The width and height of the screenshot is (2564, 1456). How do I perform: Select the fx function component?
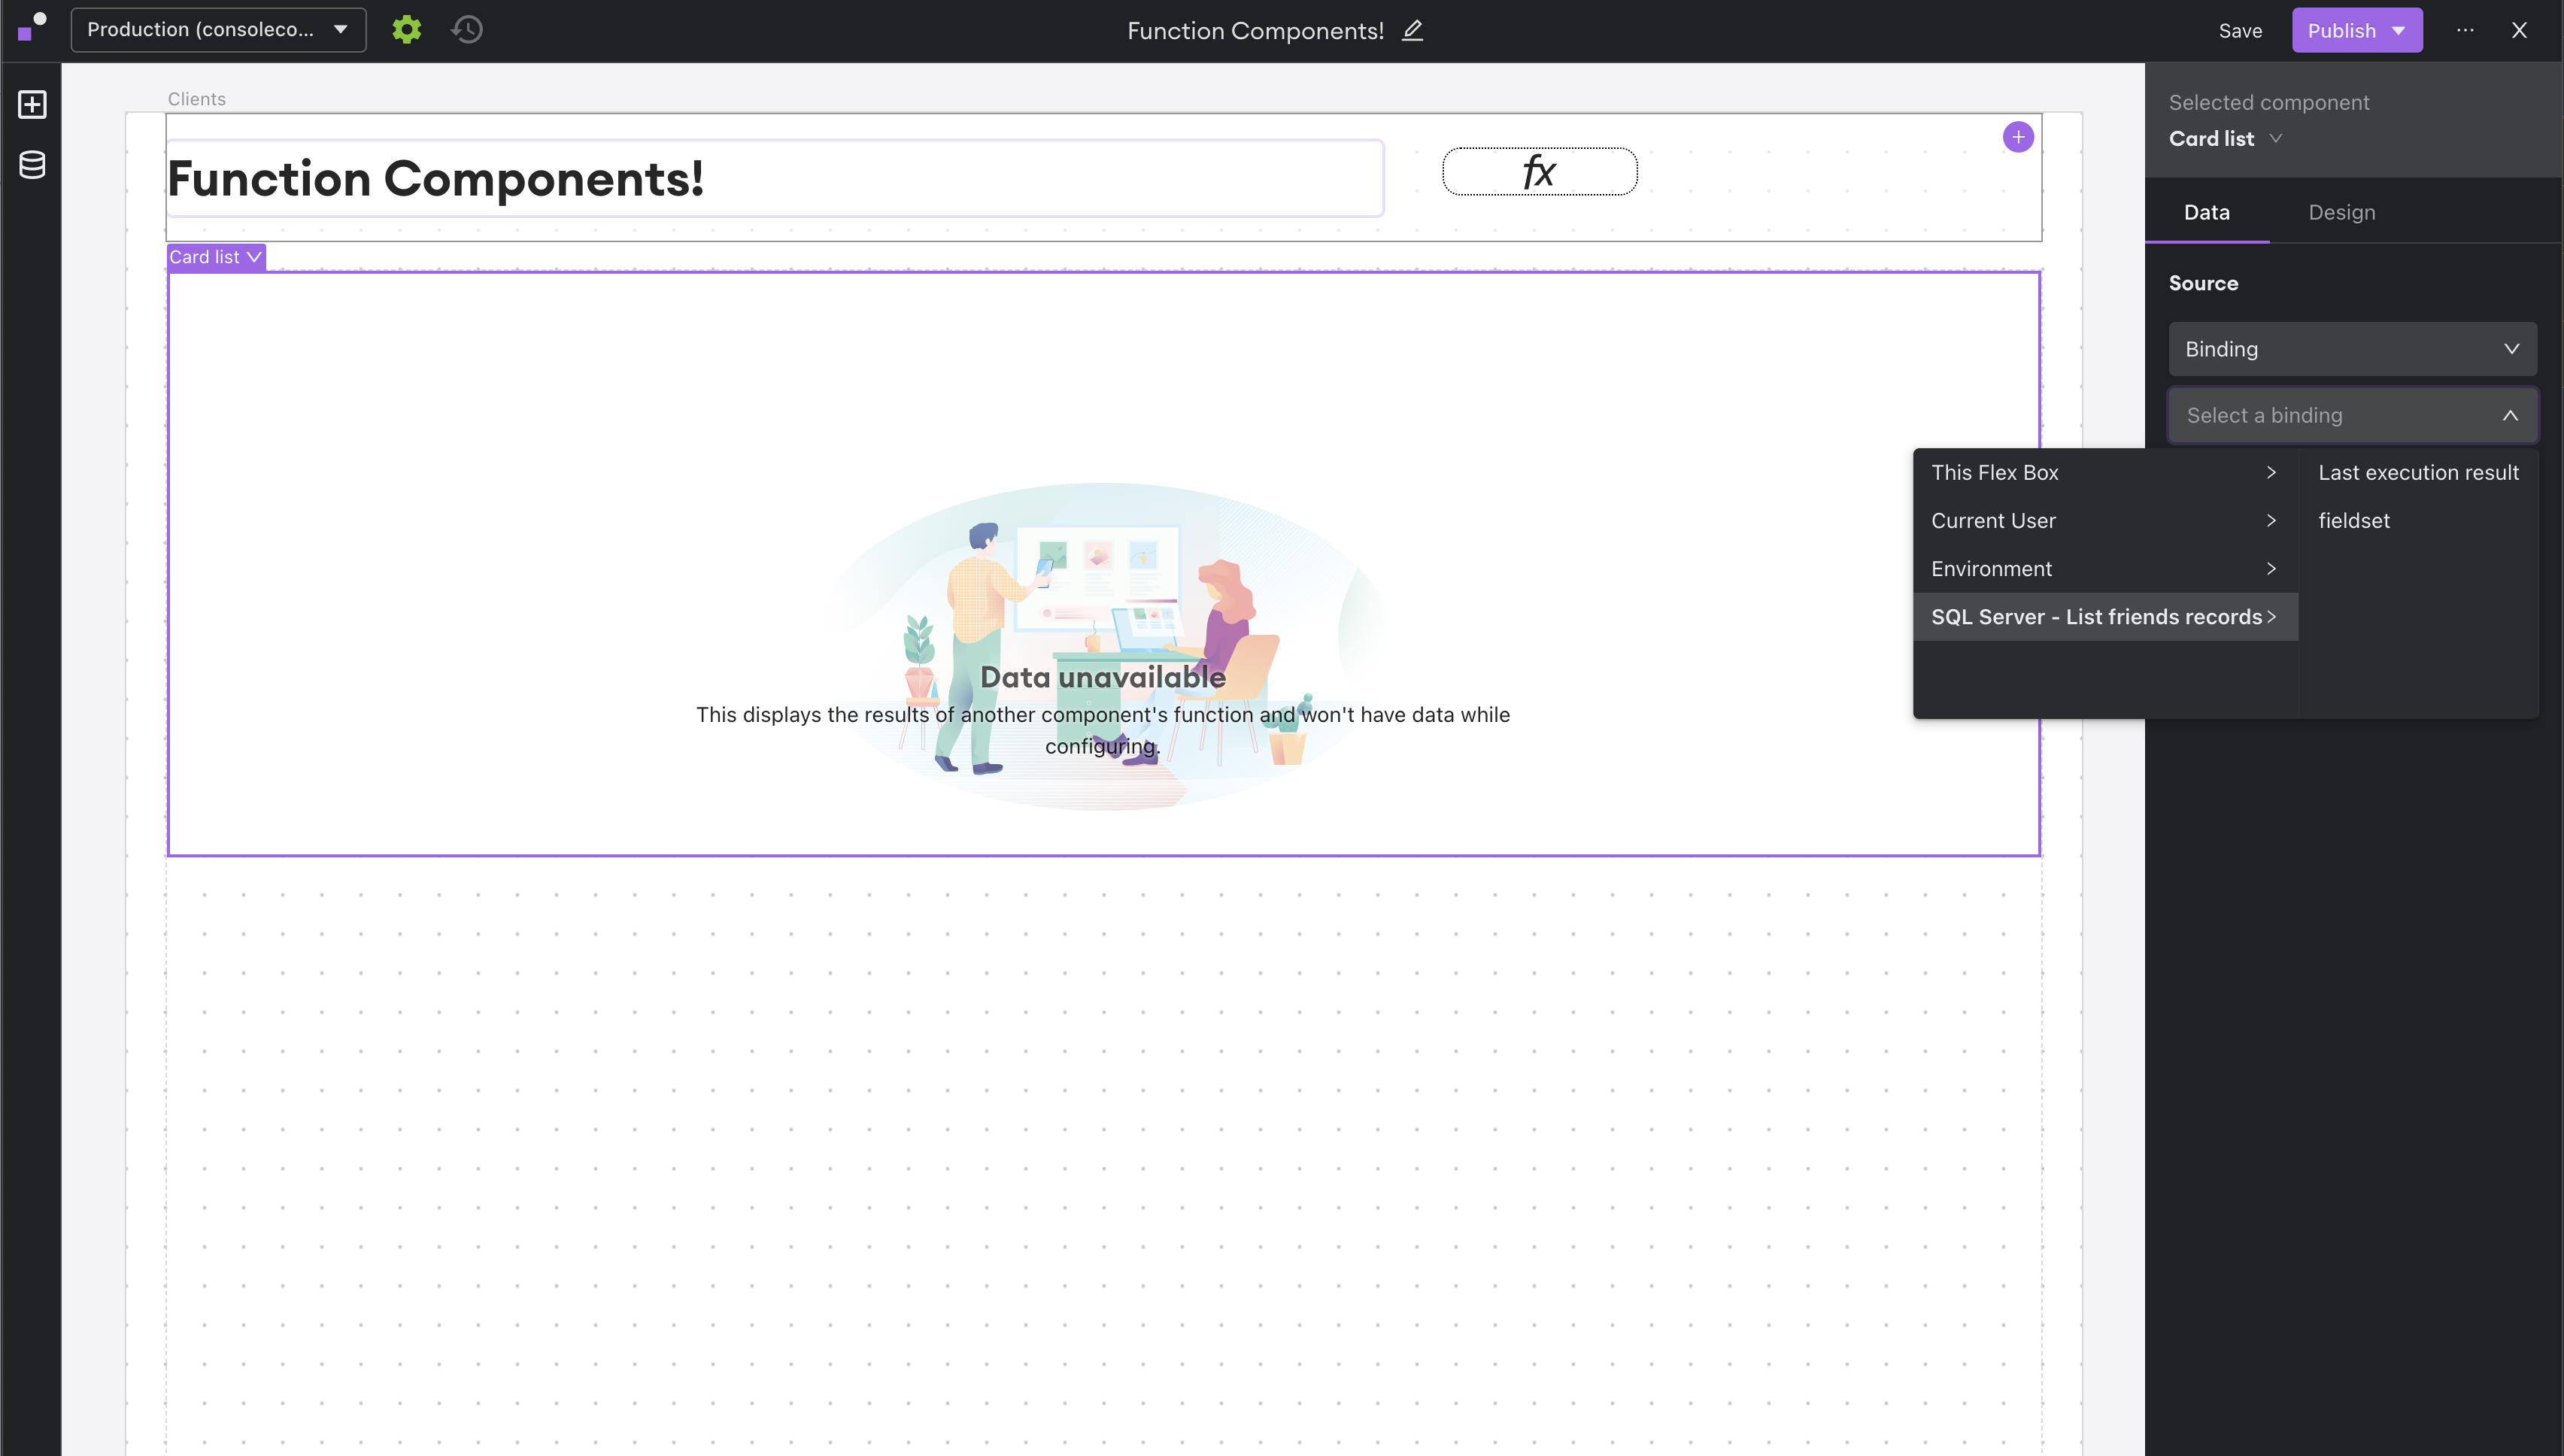[1539, 171]
